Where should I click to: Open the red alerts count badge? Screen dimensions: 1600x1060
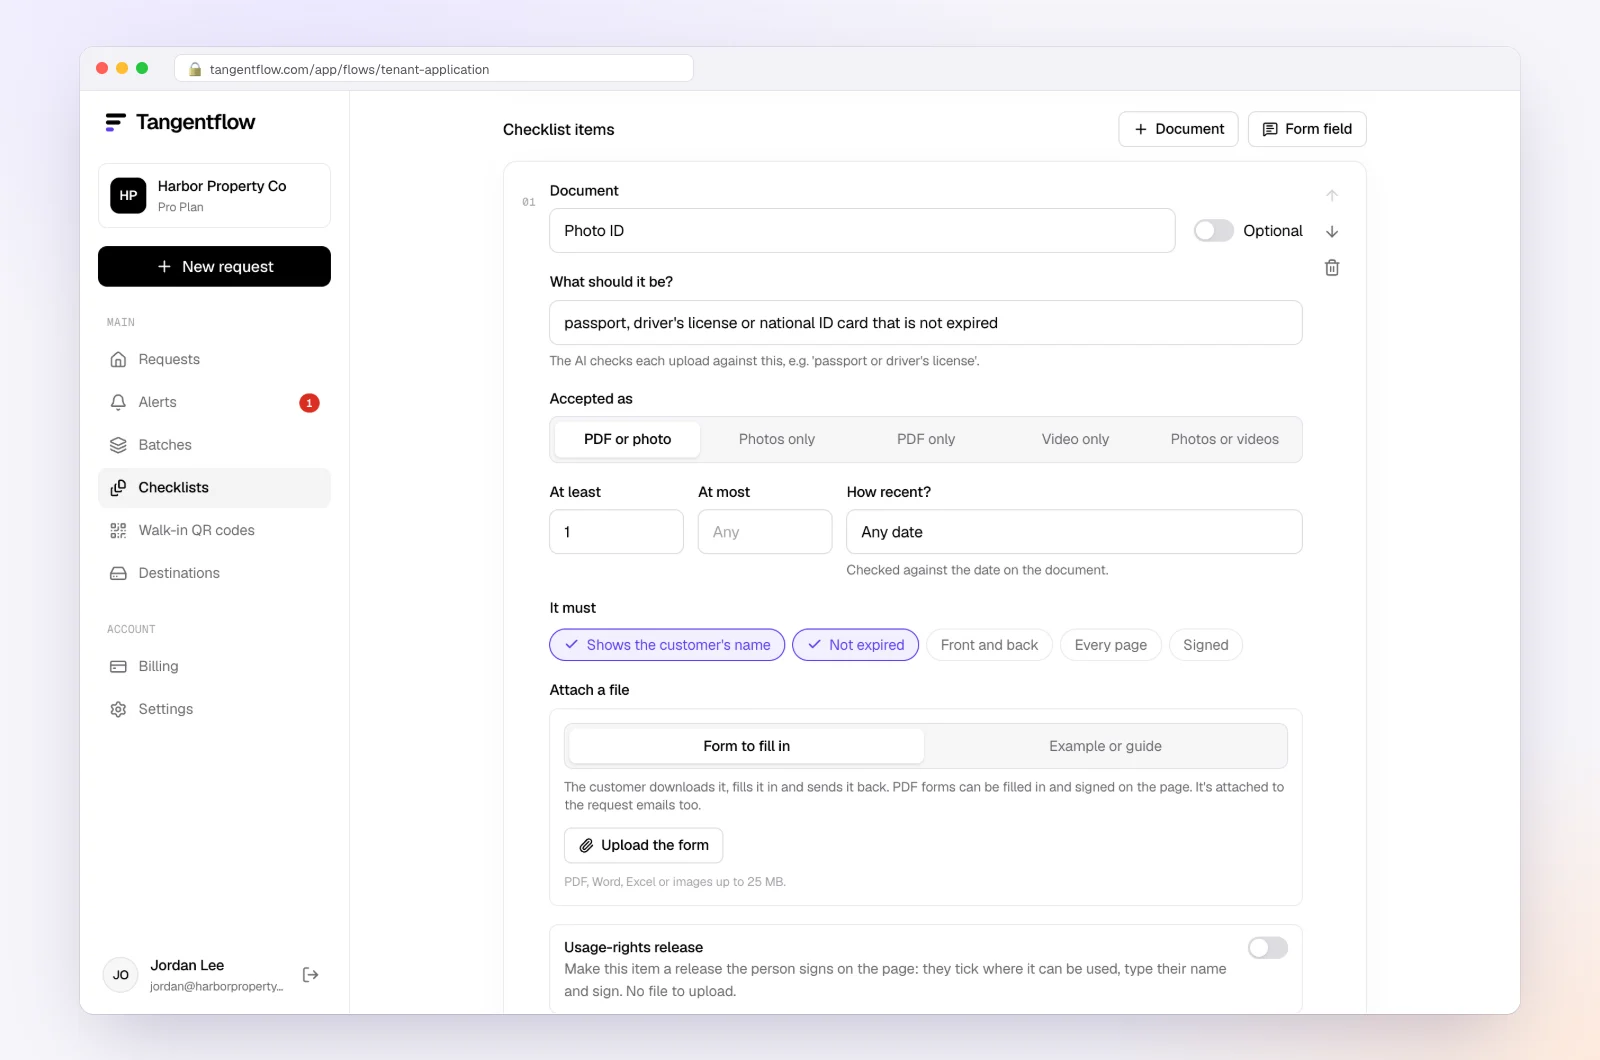(309, 403)
